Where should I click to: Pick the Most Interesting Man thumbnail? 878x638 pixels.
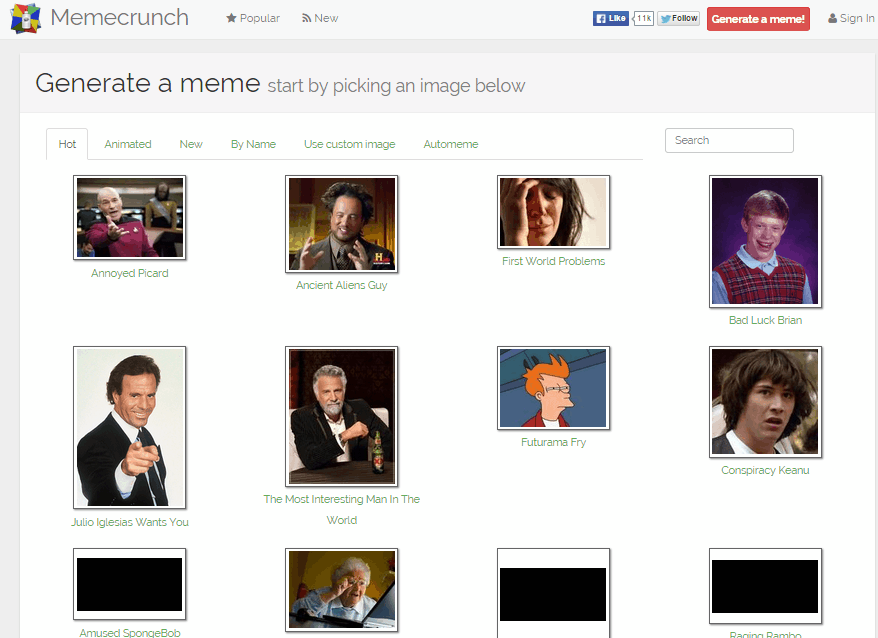click(342, 416)
